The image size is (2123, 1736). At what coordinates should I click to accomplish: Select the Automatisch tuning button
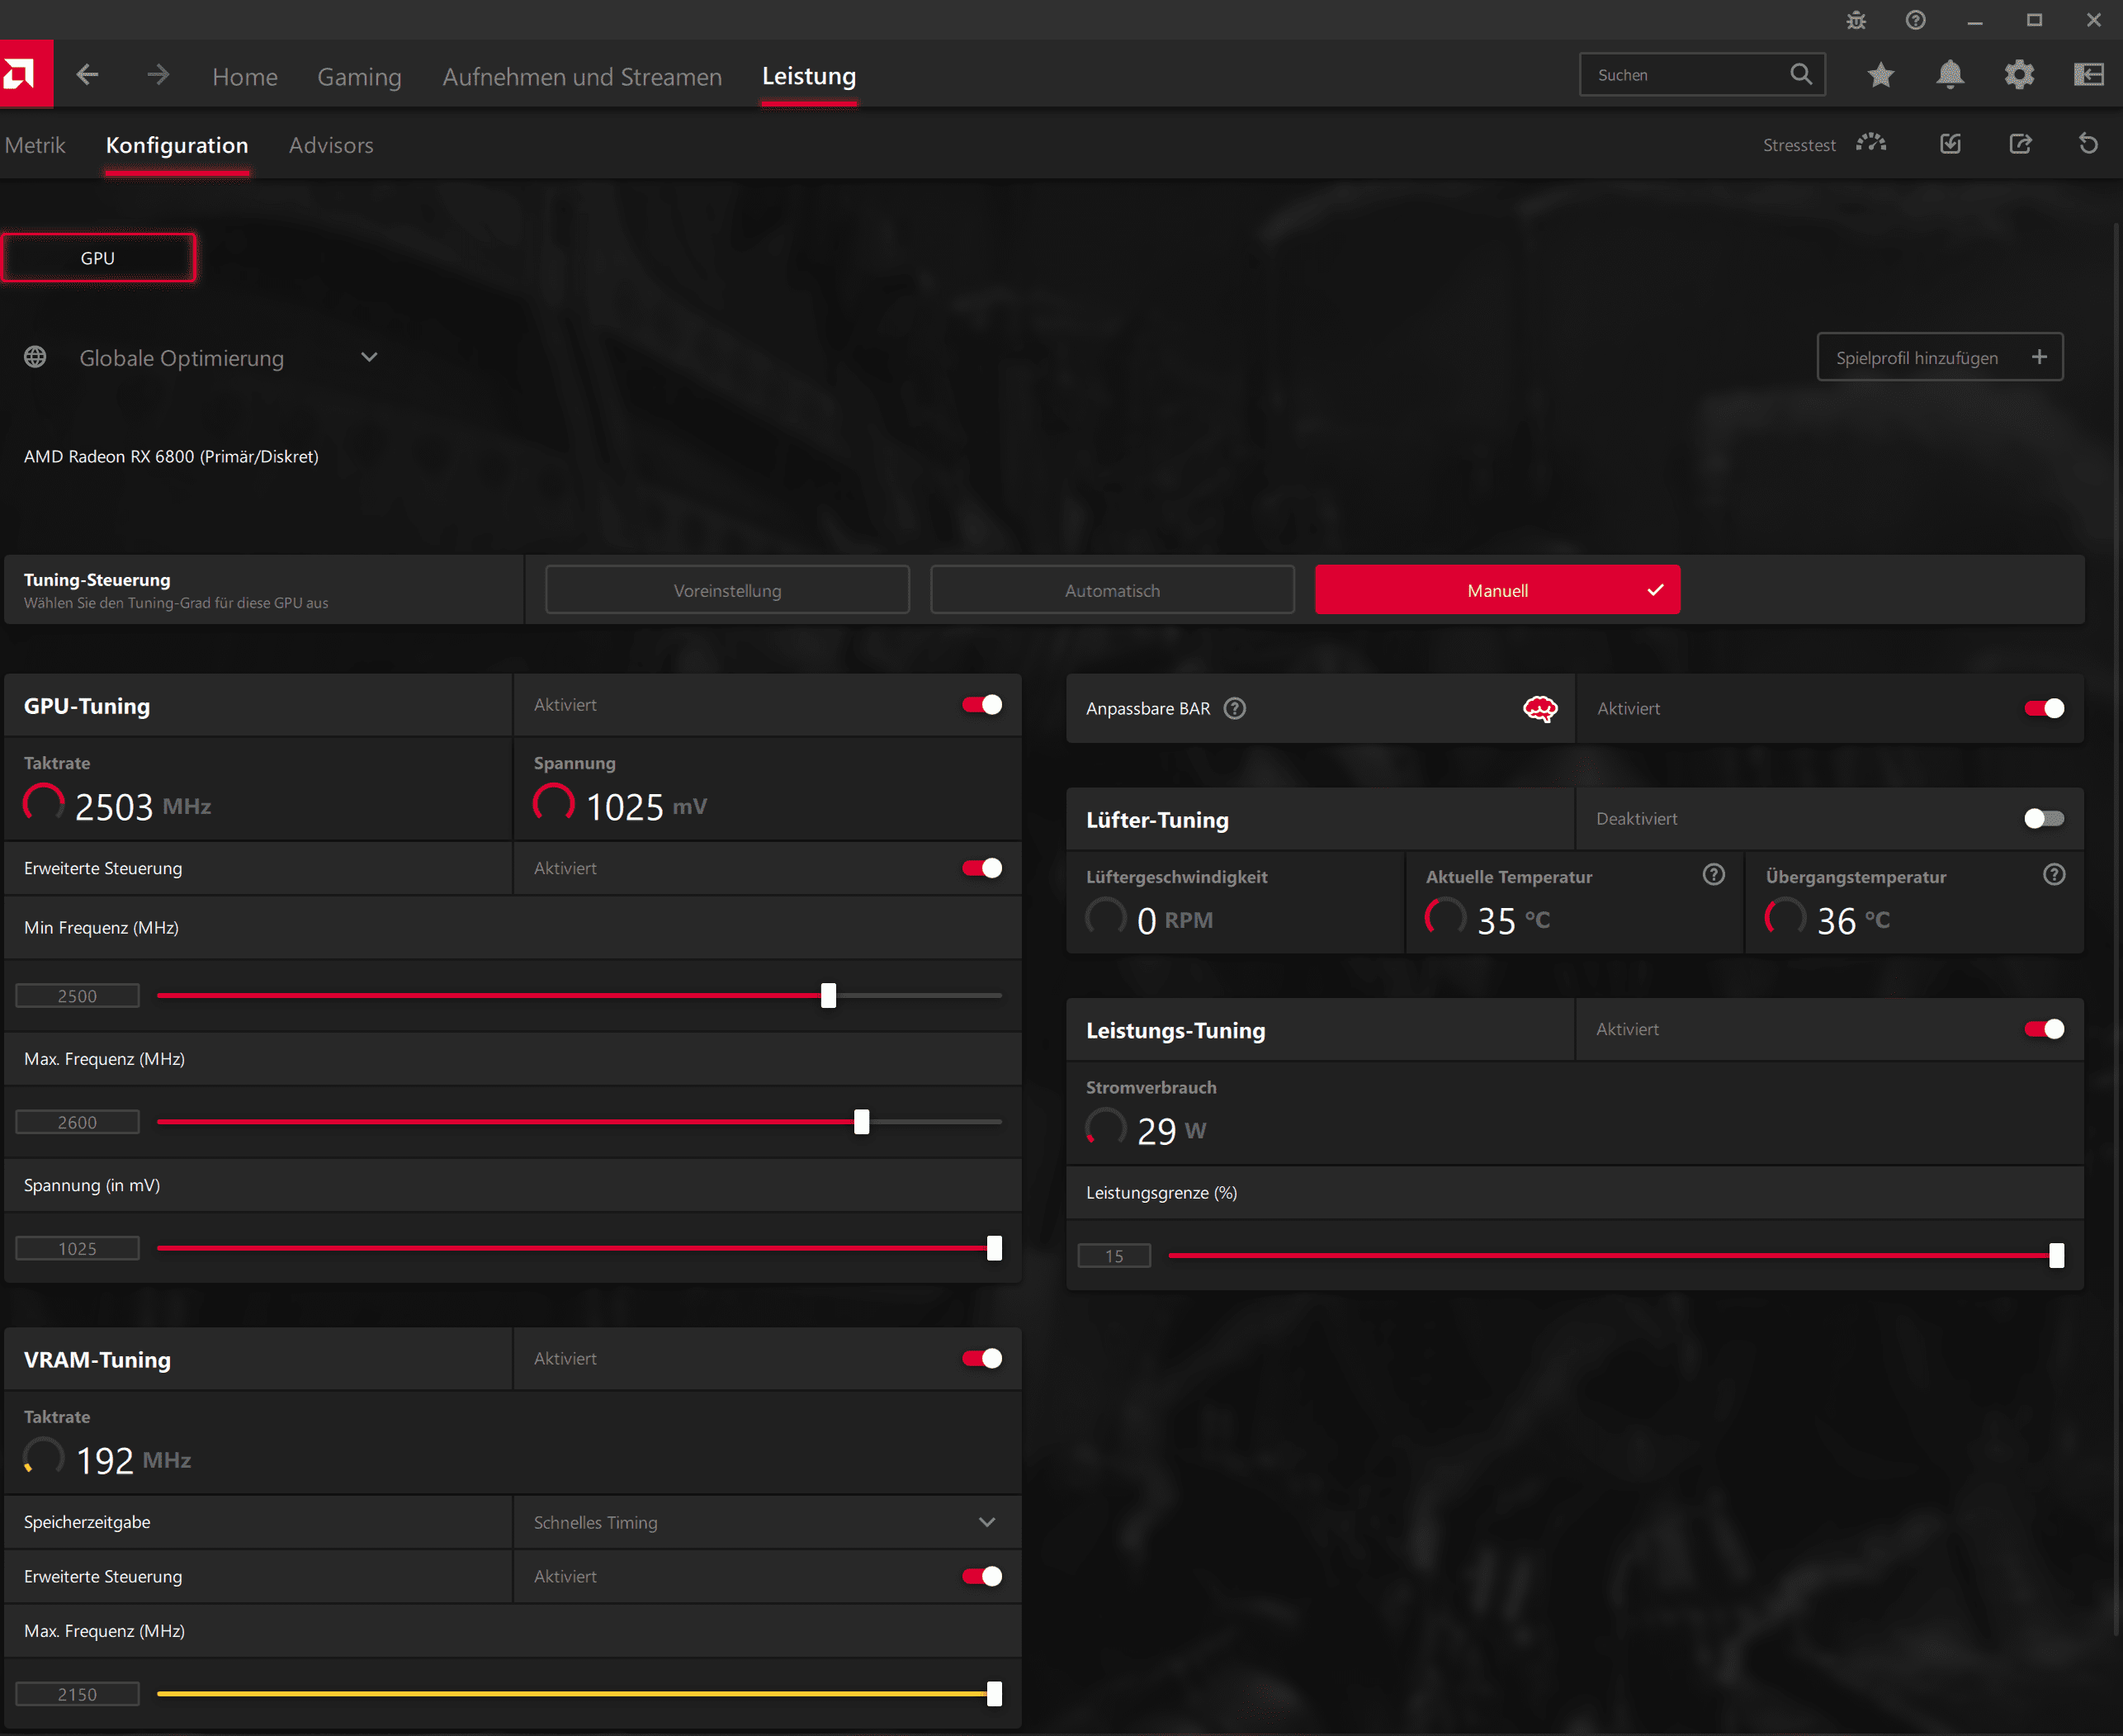[1112, 590]
